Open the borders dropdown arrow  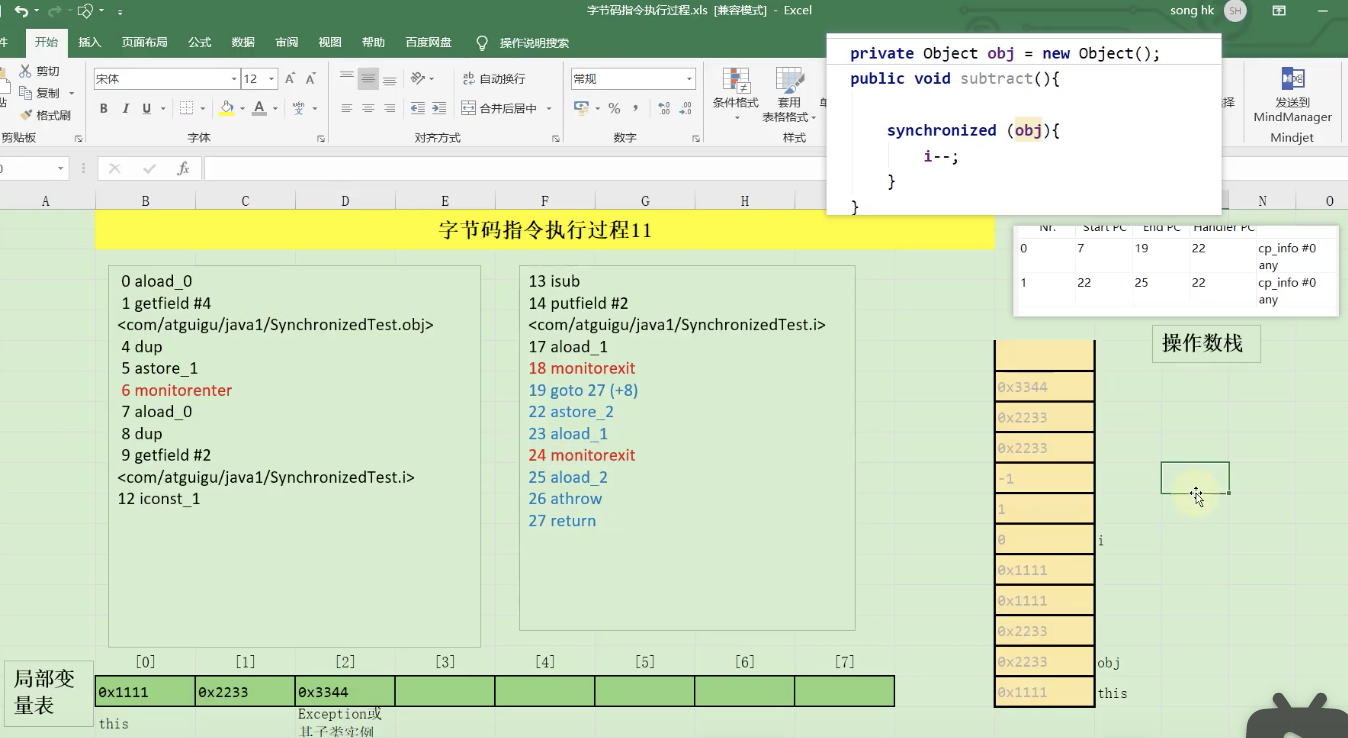click(x=202, y=108)
